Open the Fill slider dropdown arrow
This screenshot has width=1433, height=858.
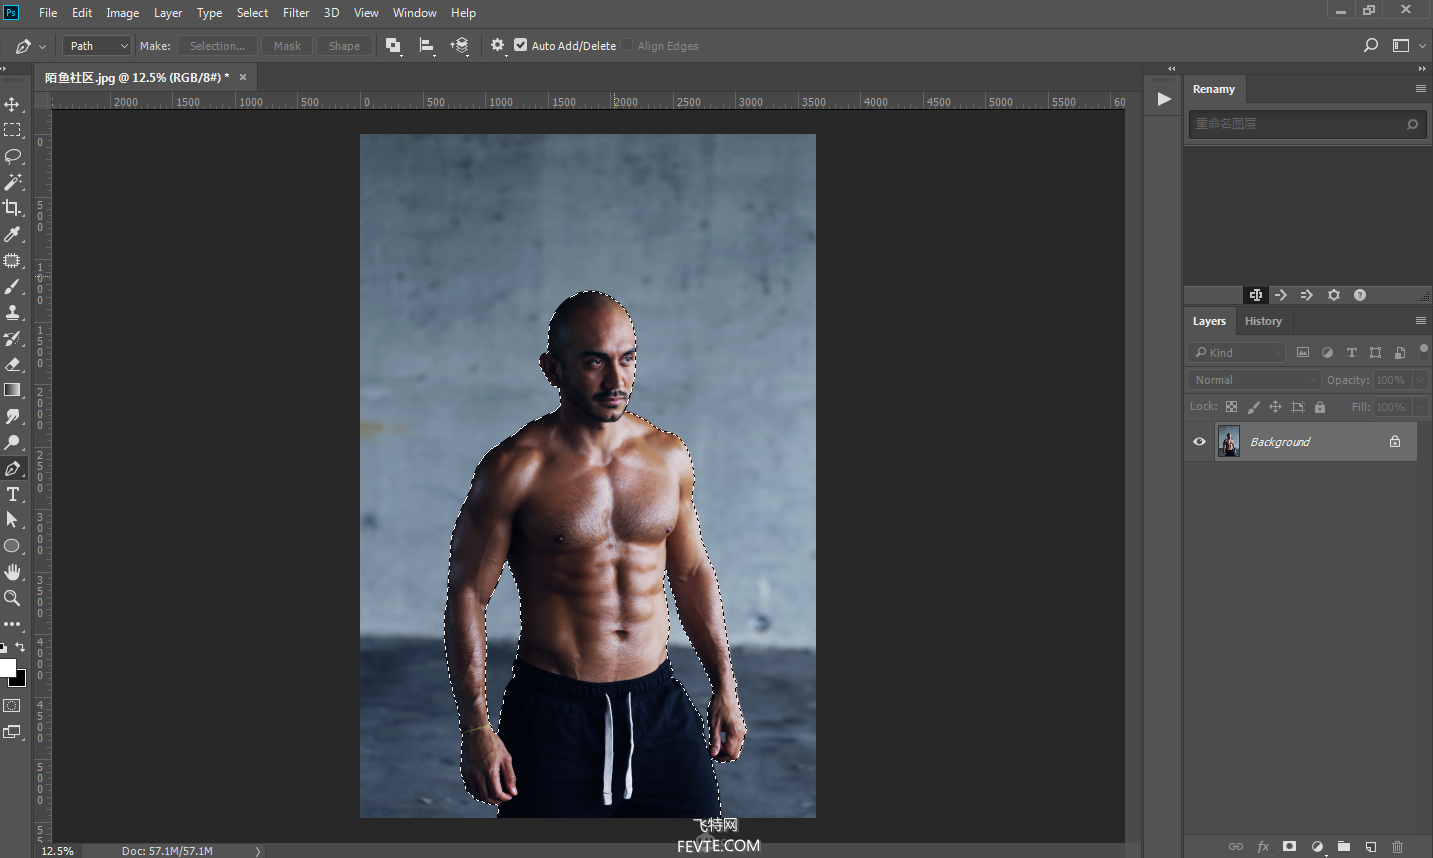[1420, 407]
